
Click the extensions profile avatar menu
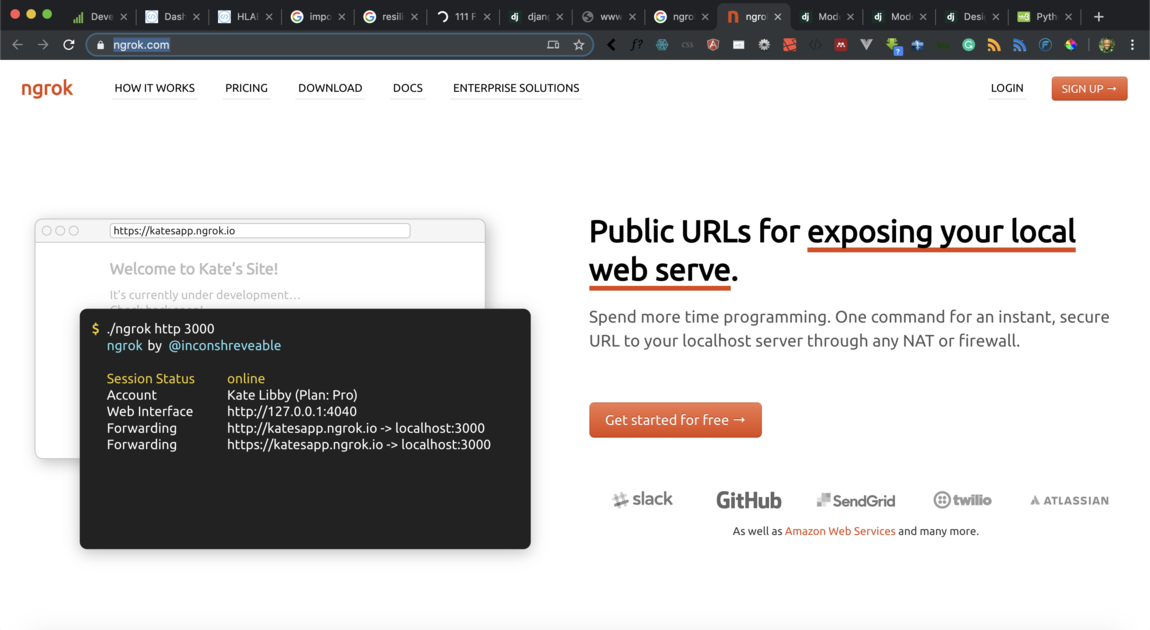click(1104, 45)
